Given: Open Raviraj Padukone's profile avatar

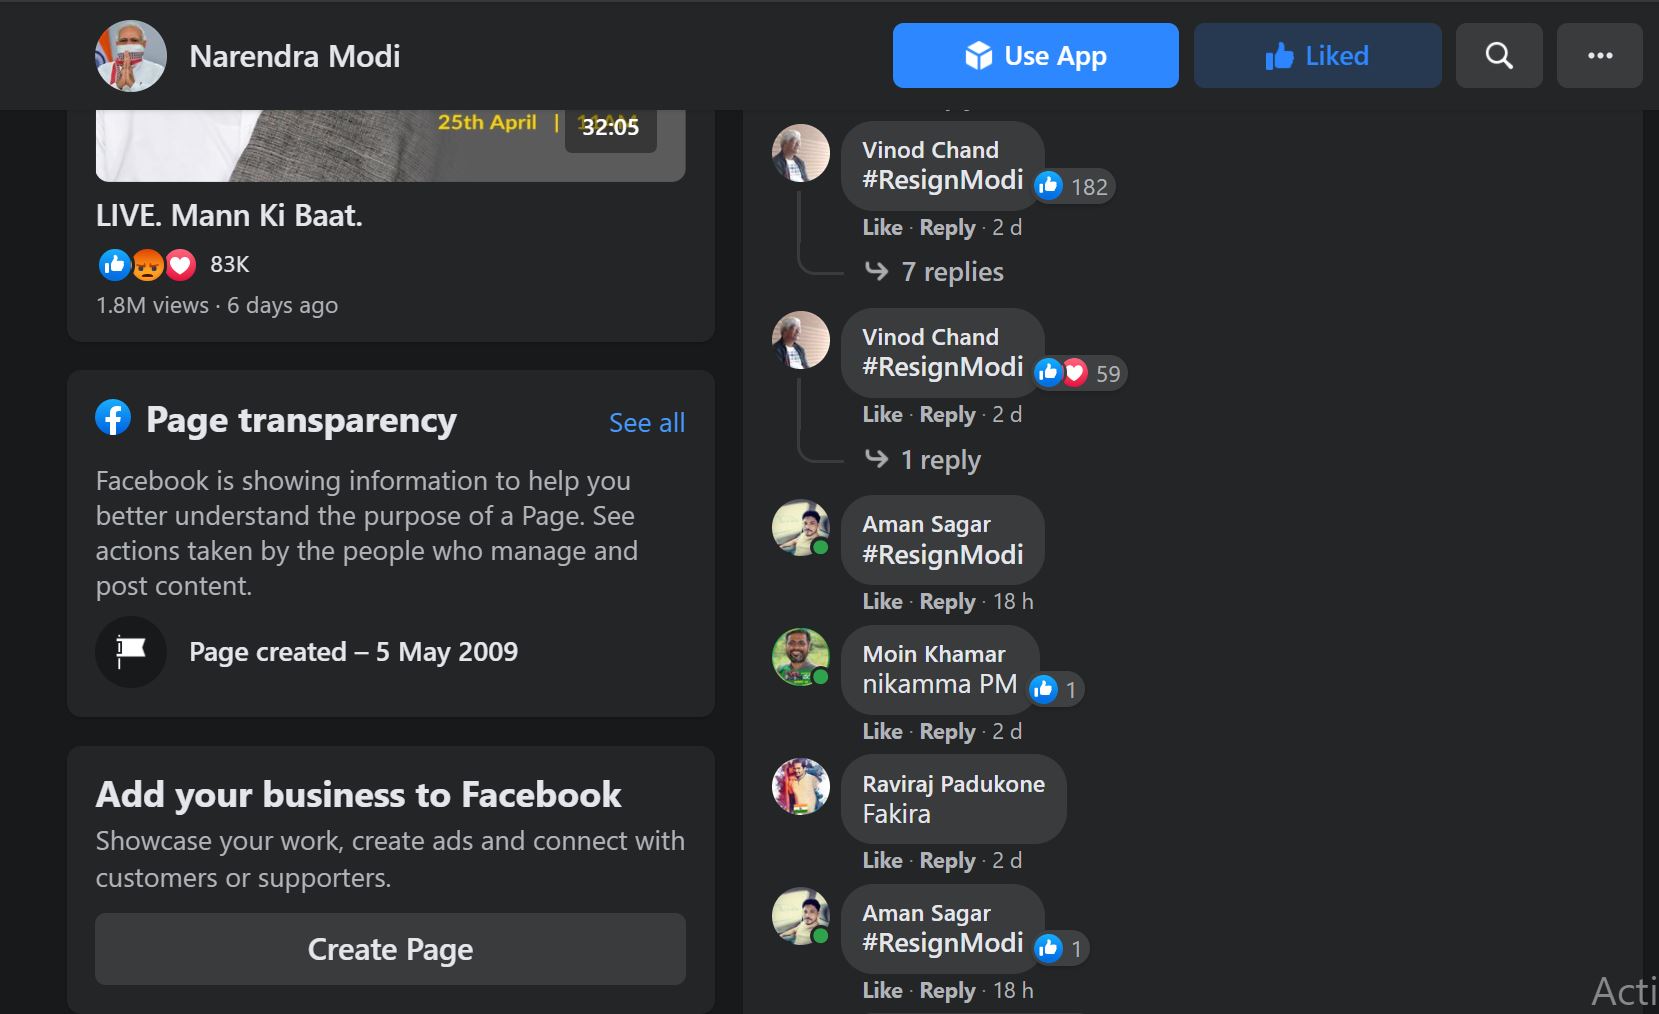Looking at the screenshot, I should [801, 786].
